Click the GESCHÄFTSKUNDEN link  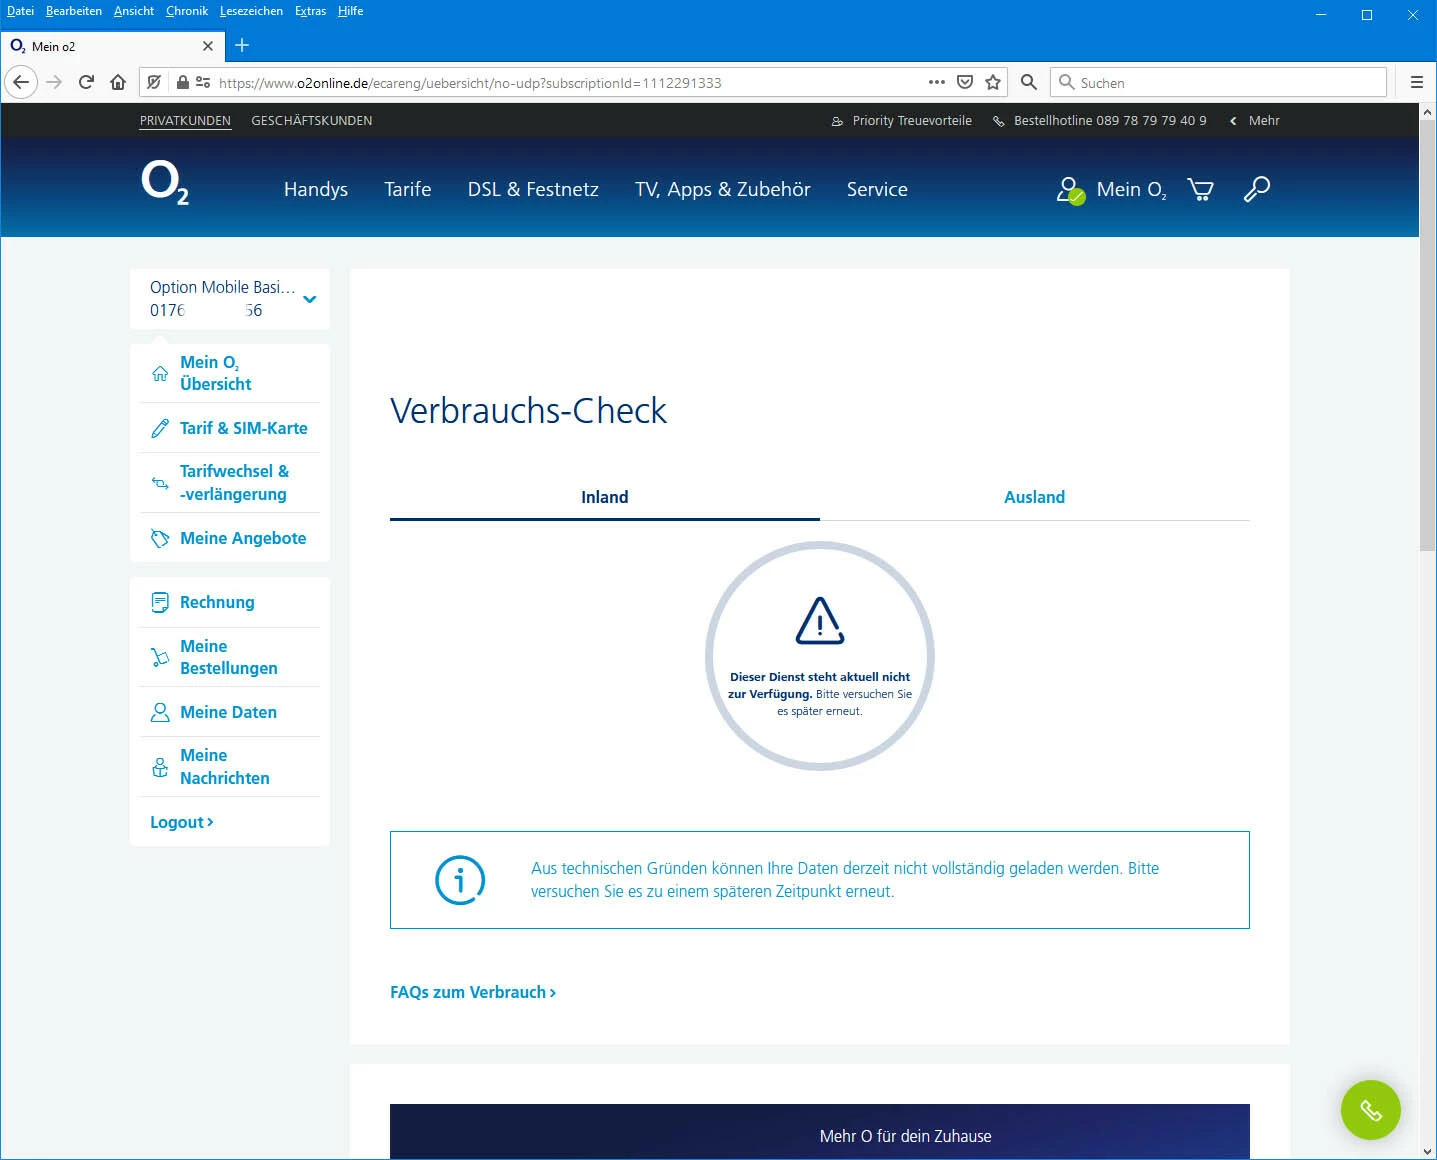click(x=312, y=120)
